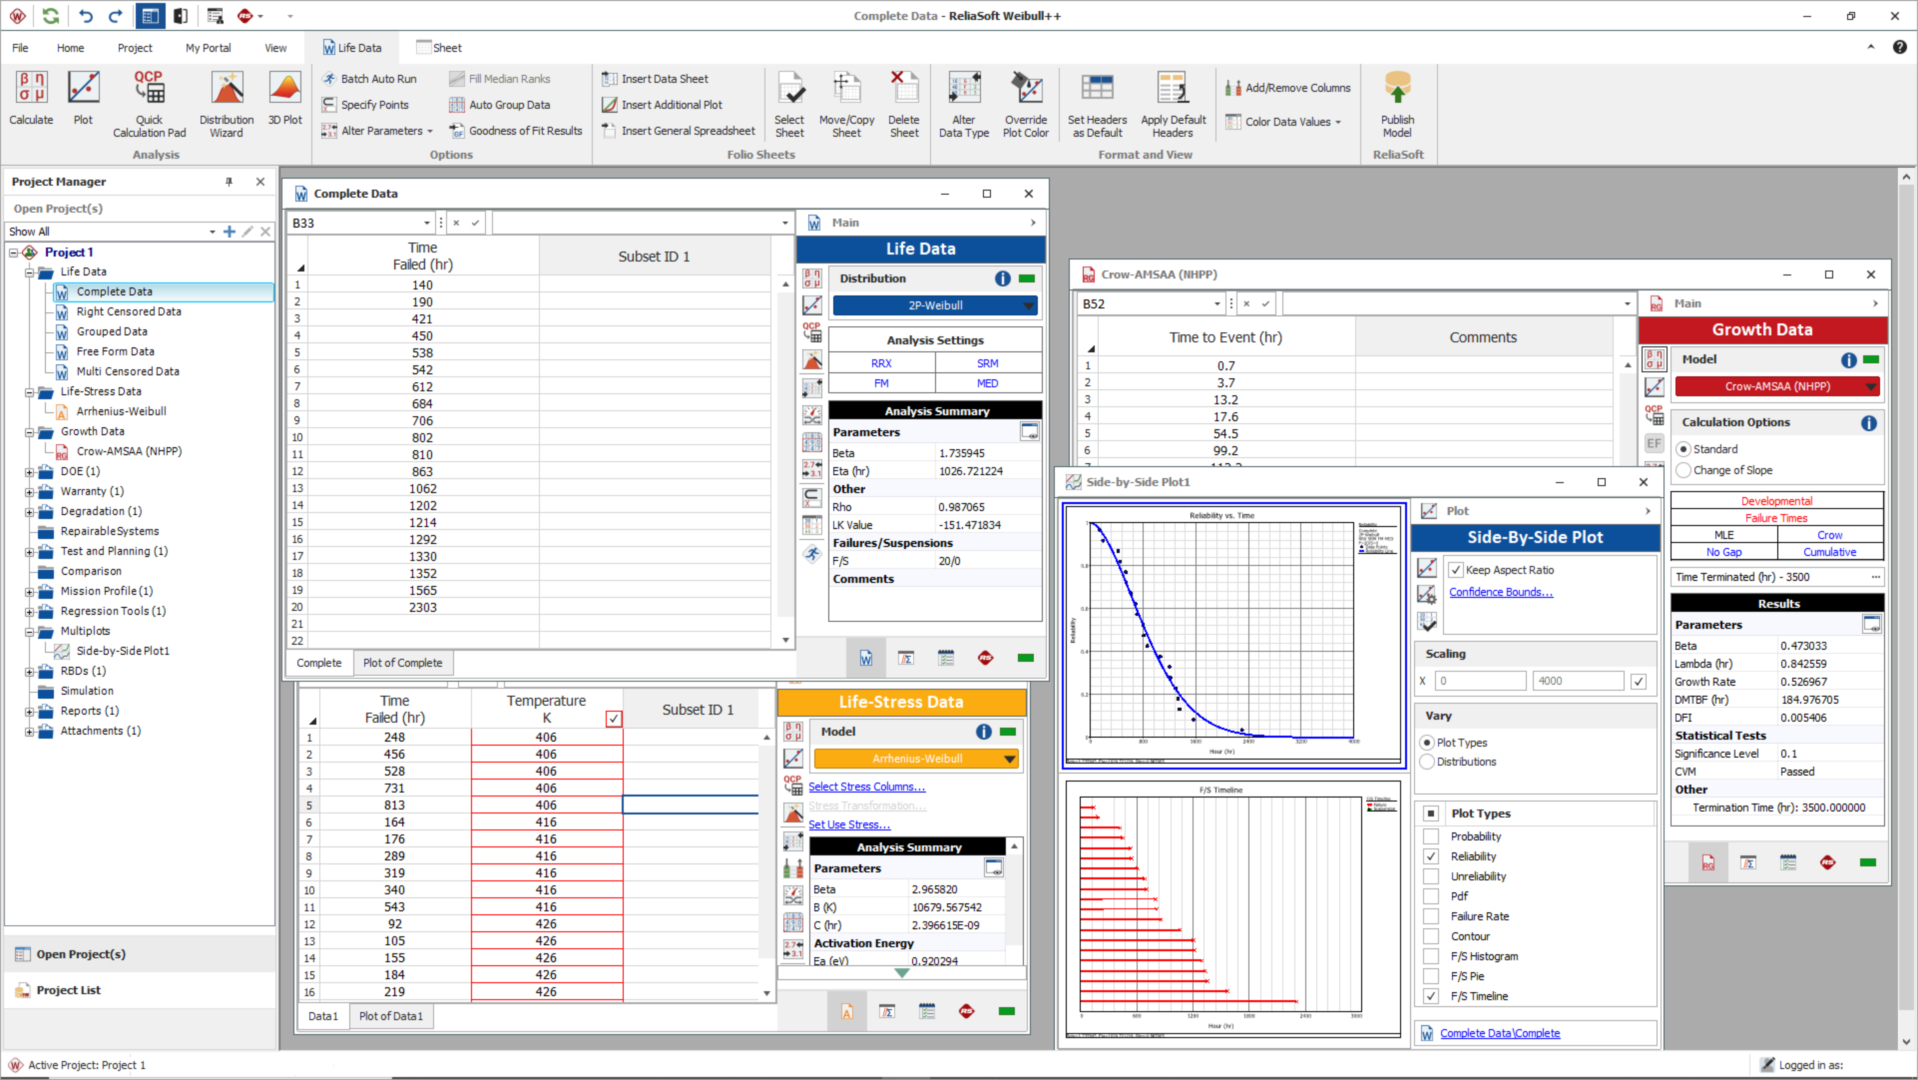
Task: Click Auto Group Data
Action: [500, 105]
